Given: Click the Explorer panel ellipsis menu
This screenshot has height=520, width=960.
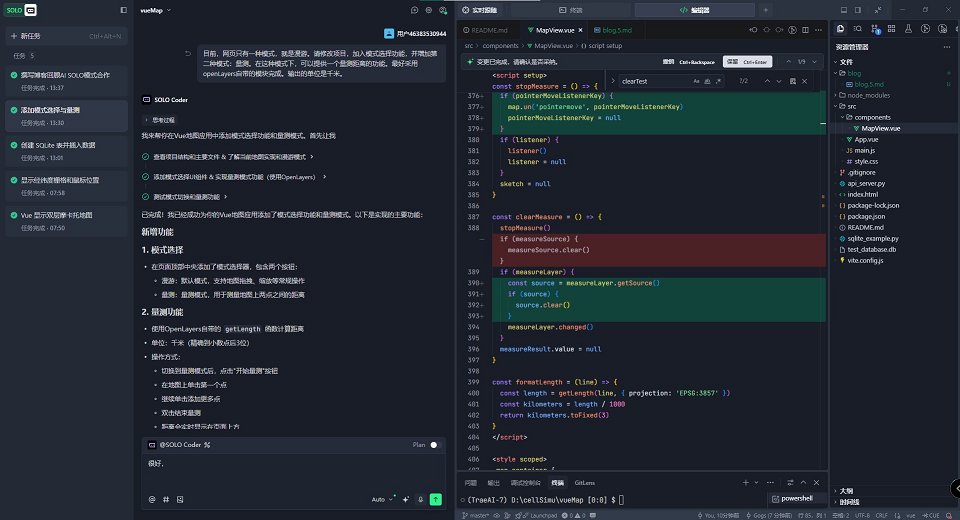Looking at the screenshot, I should (x=947, y=47).
